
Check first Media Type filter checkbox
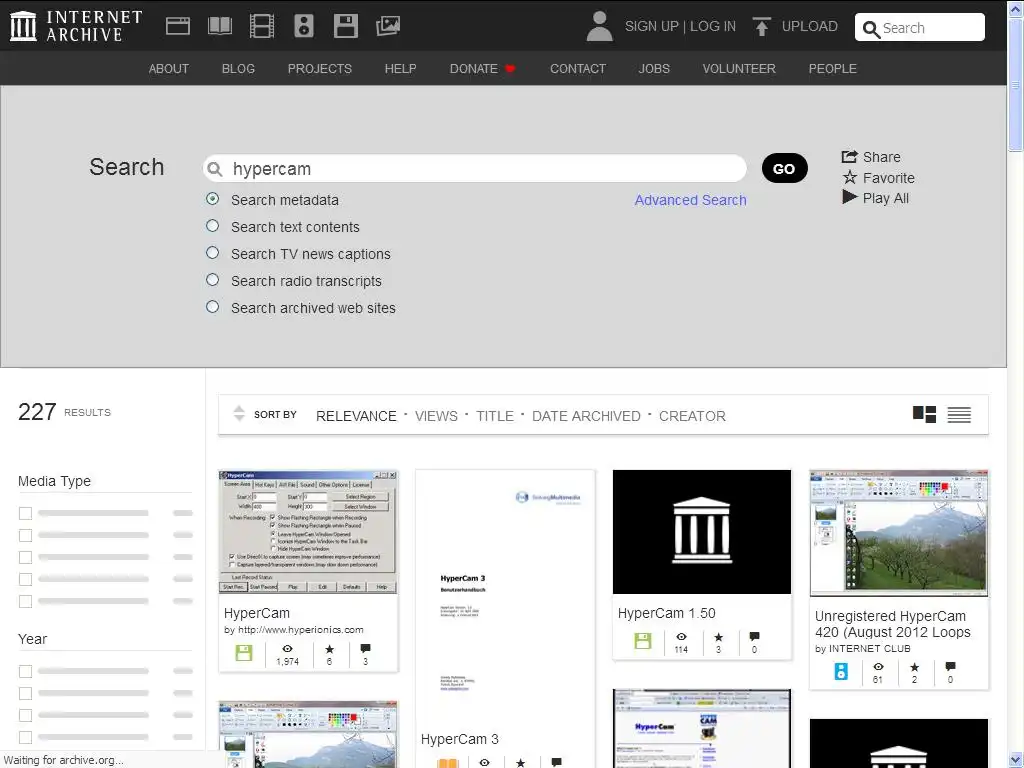[25, 513]
